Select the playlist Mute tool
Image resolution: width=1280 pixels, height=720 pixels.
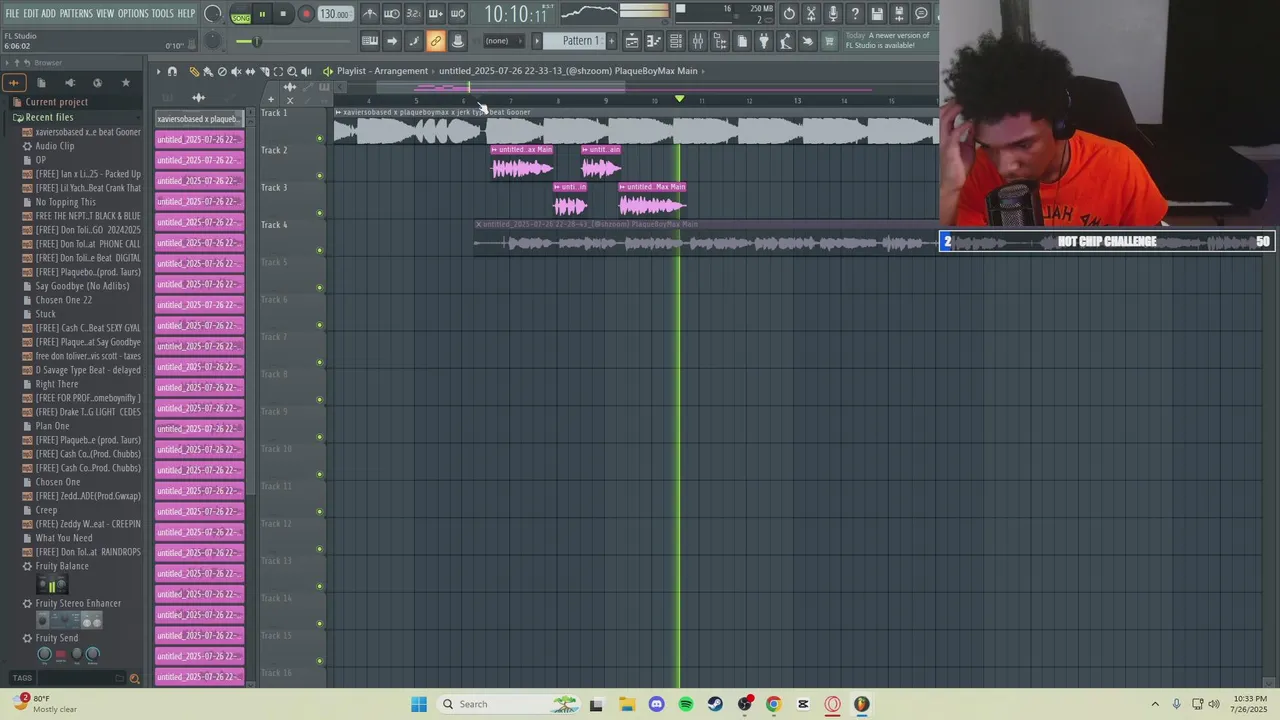(236, 71)
